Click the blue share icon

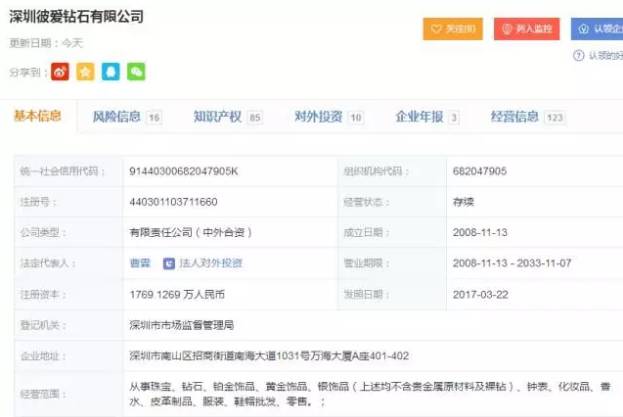pyautogui.click(x=111, y=71)
